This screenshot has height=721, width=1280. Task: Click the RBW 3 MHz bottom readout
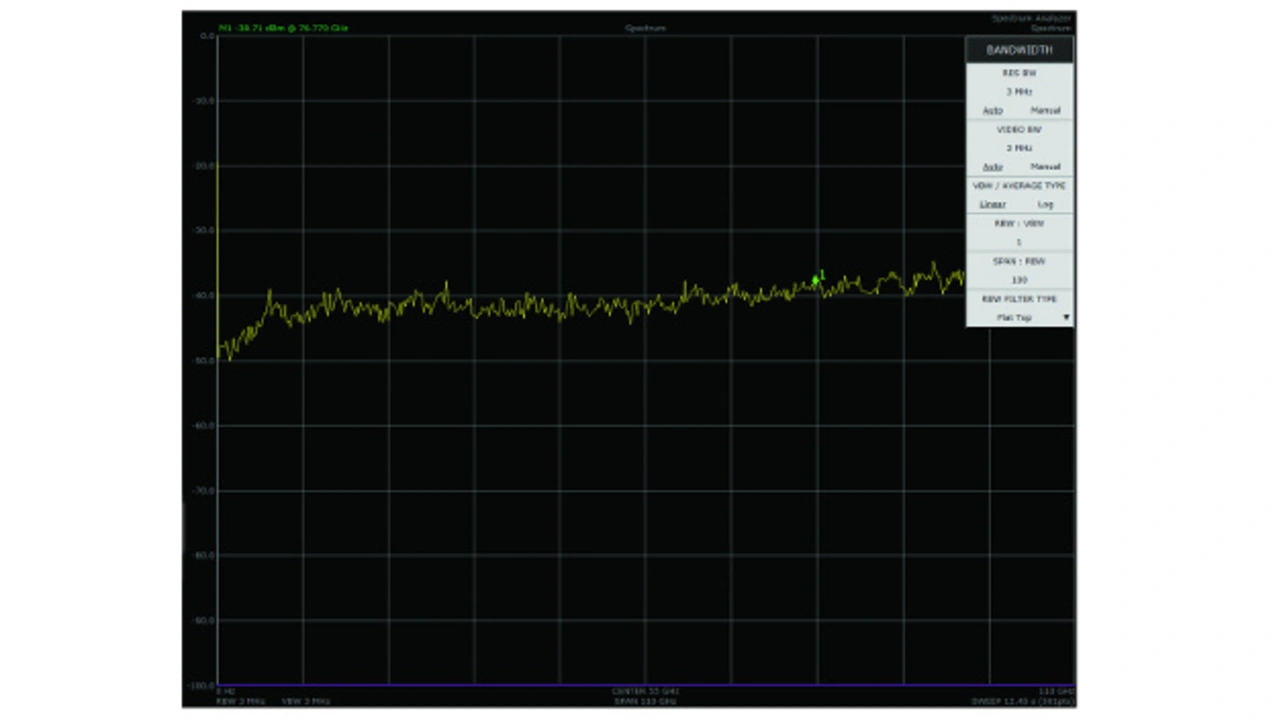[239, 701]
